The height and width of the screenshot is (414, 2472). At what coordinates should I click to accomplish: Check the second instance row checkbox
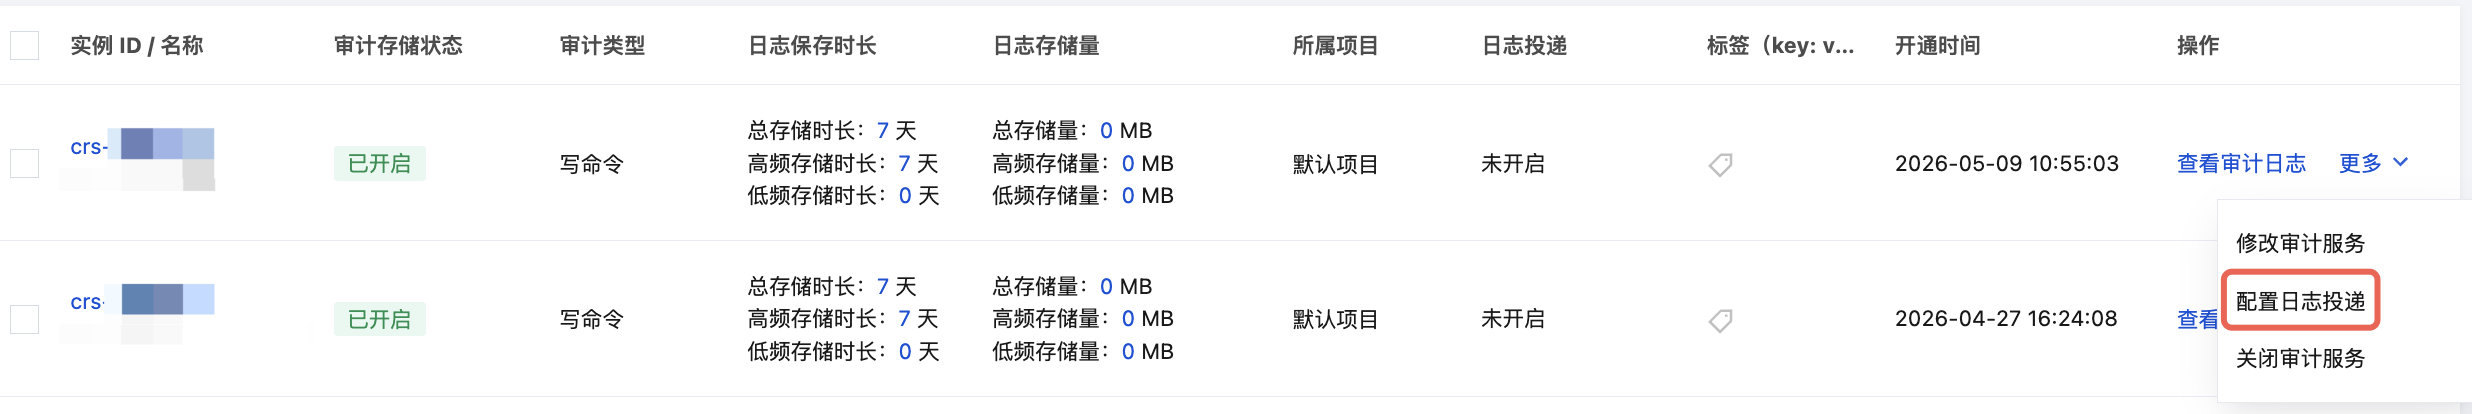24,319
